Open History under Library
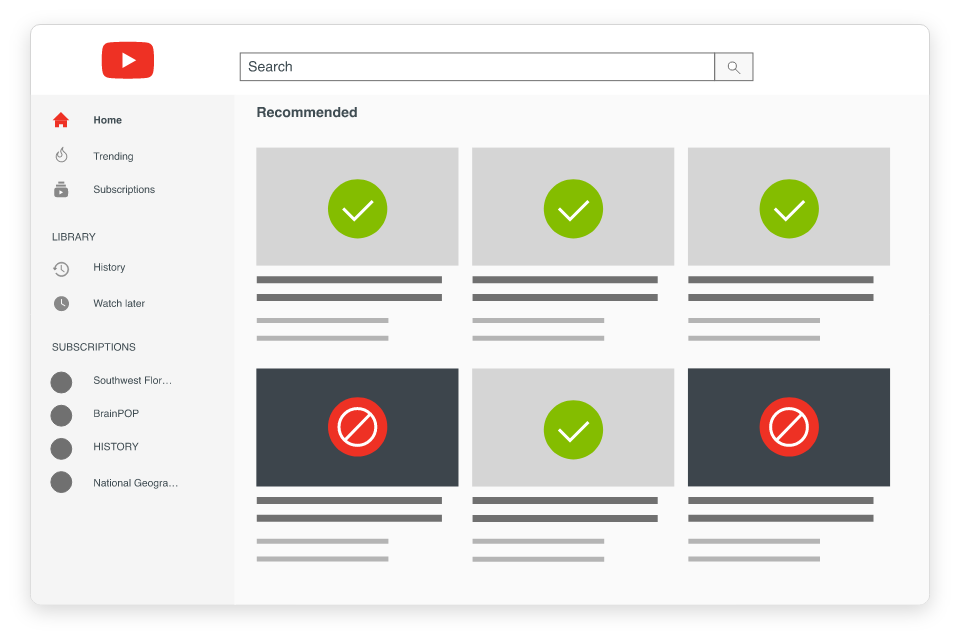The image size is (960, 641). tap(109, 267)
